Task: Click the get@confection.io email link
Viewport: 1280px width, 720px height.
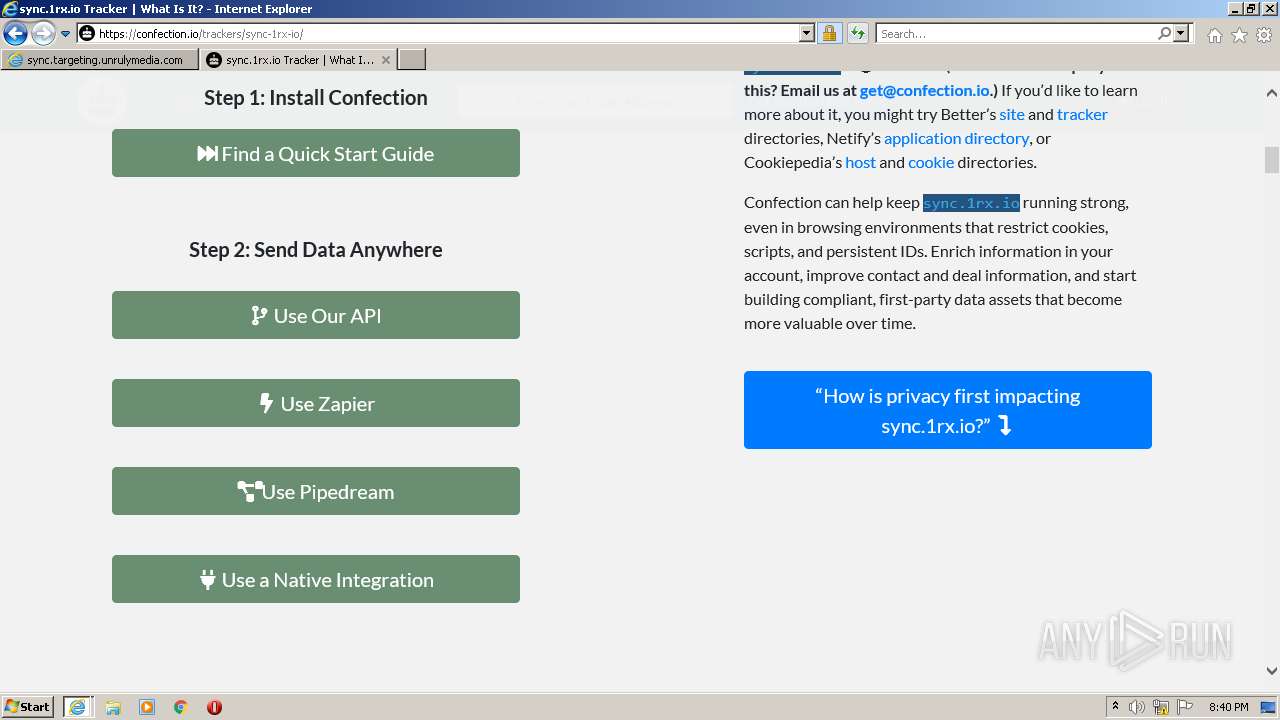Action: 925,90
